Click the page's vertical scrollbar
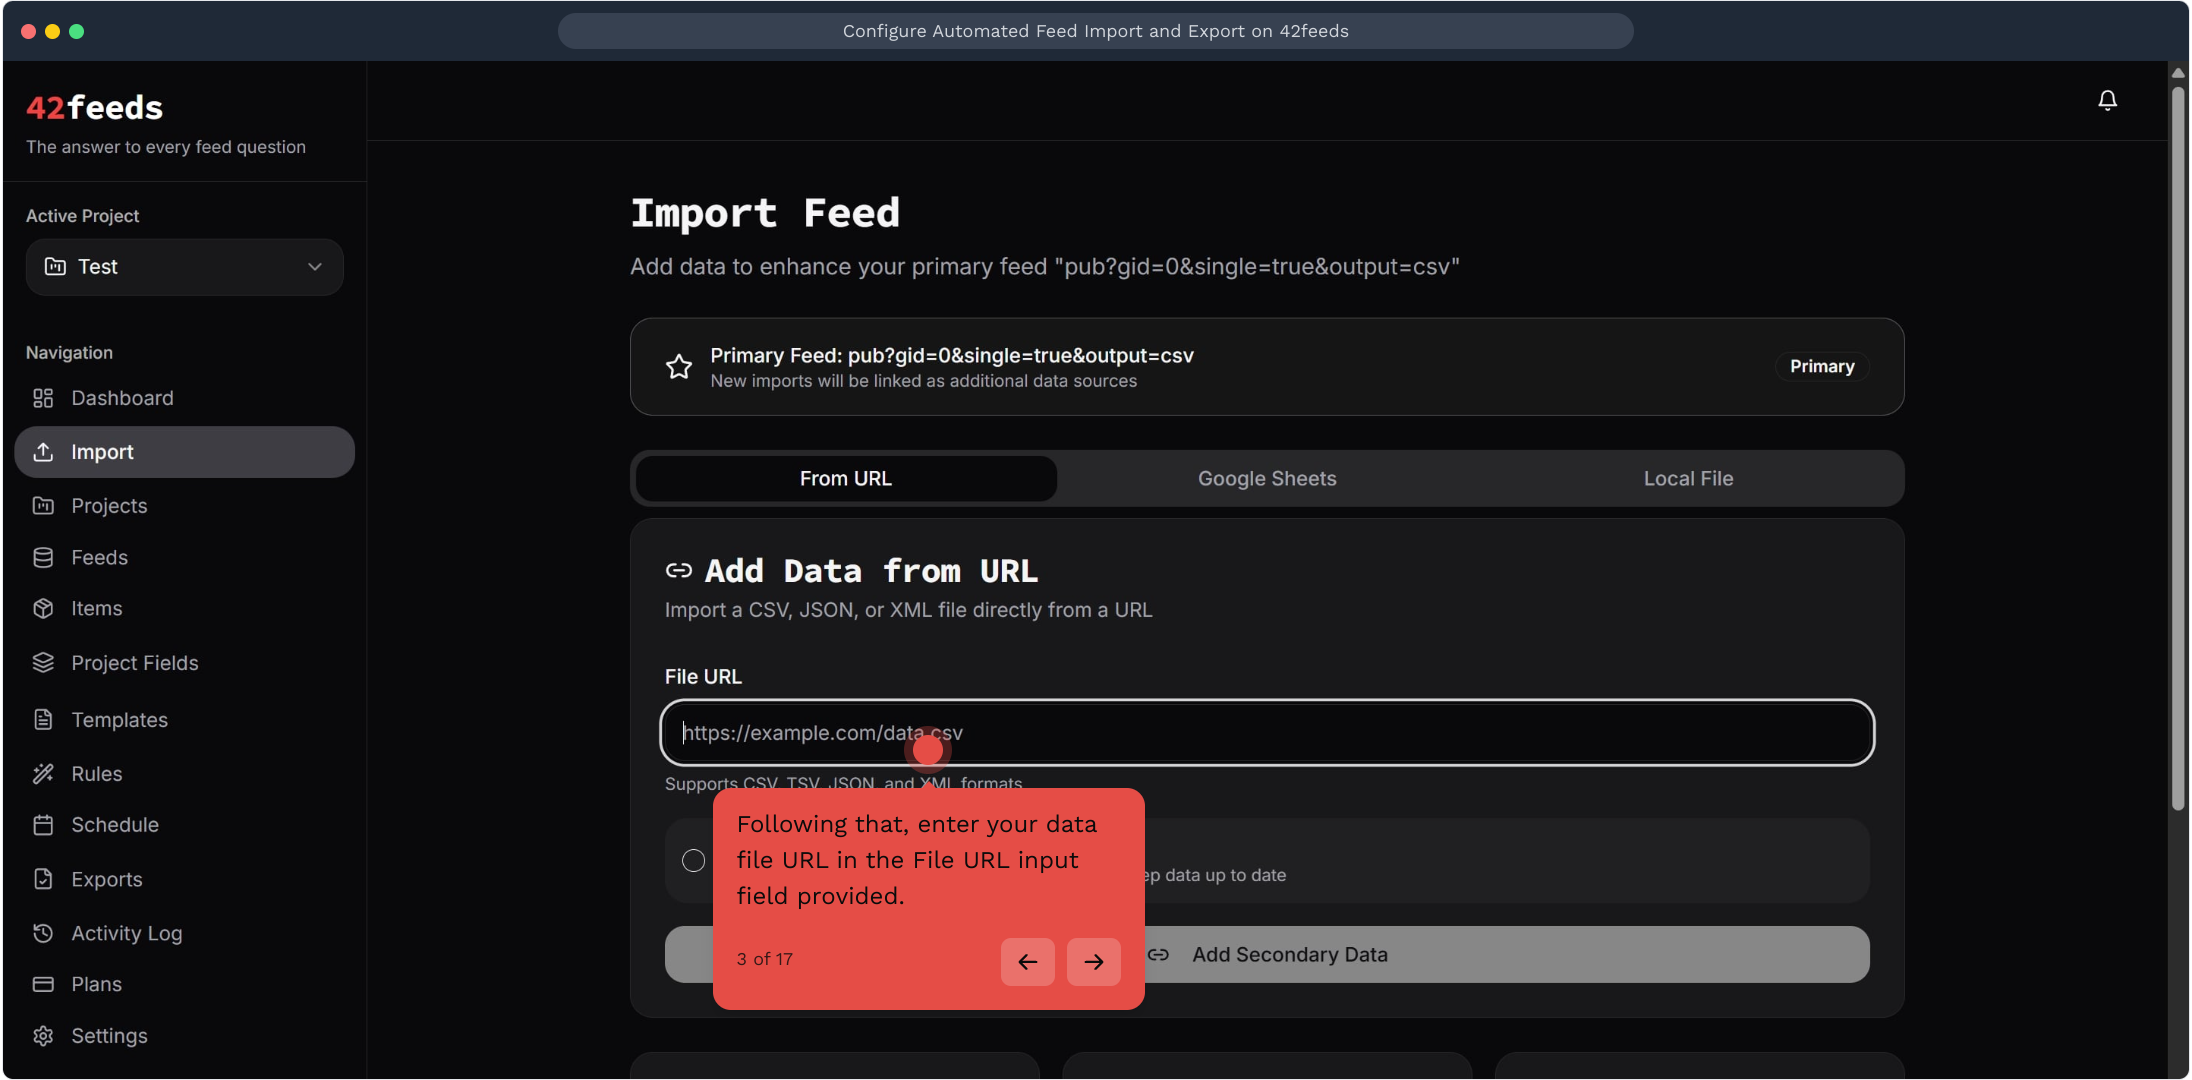Screen dimensions: 2192x1080 (2178, 450)
